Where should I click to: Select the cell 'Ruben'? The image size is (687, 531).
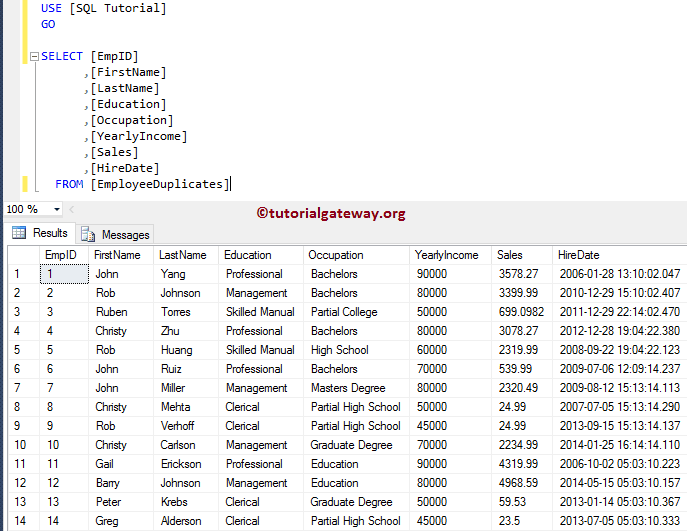[121, 312]
